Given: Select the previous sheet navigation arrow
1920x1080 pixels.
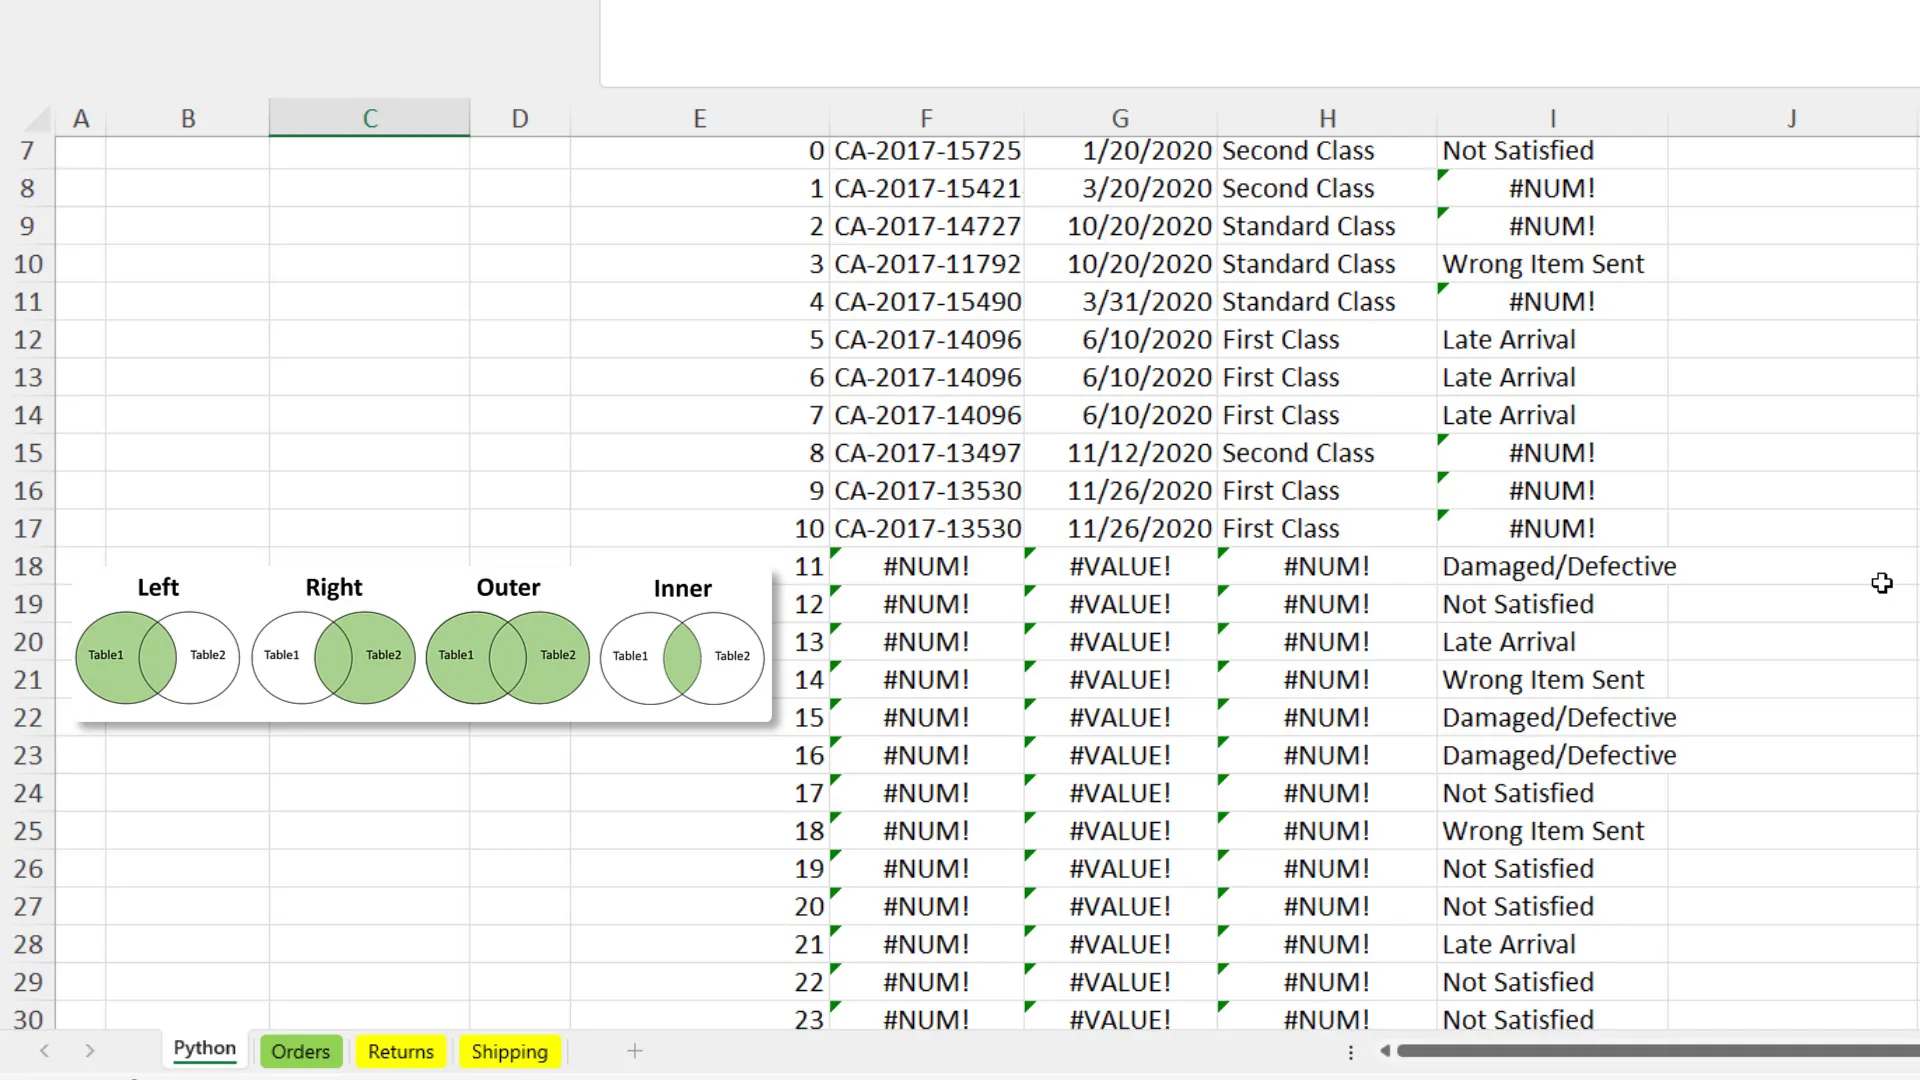Looking at the screenshot, I should click(x=44, y=1051).
